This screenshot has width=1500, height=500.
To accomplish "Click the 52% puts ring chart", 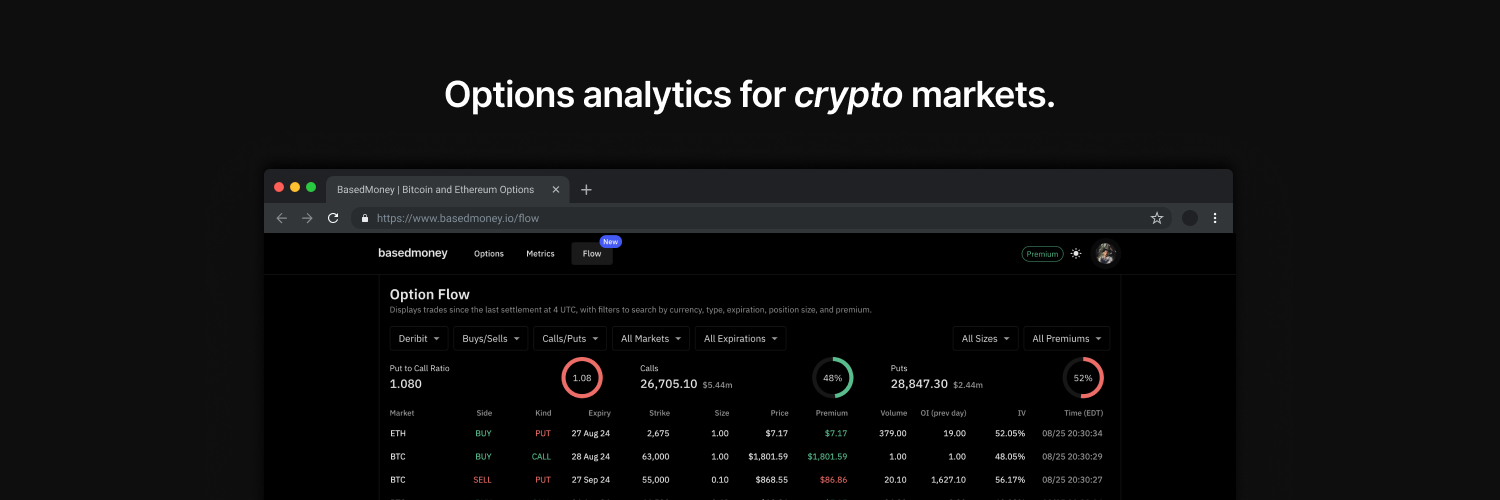I will click(1083, 378).
